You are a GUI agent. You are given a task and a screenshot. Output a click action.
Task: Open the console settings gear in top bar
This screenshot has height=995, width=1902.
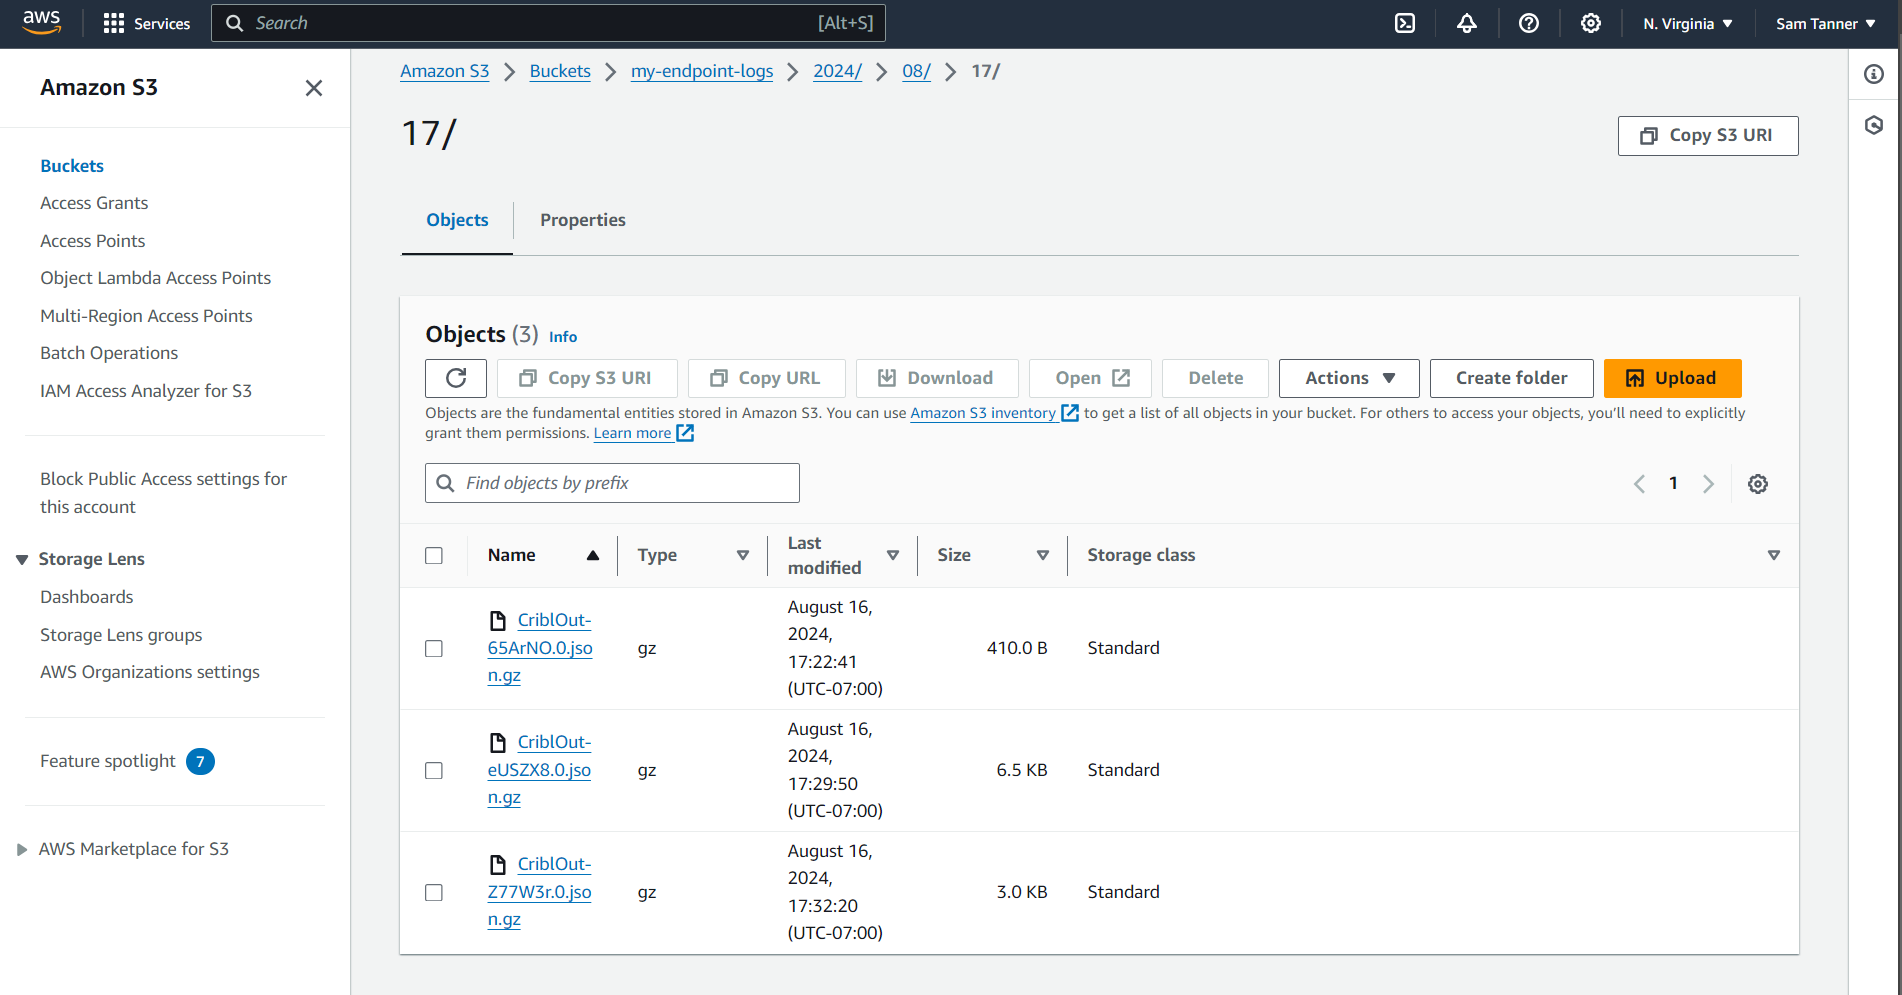tap(1591, 23)
